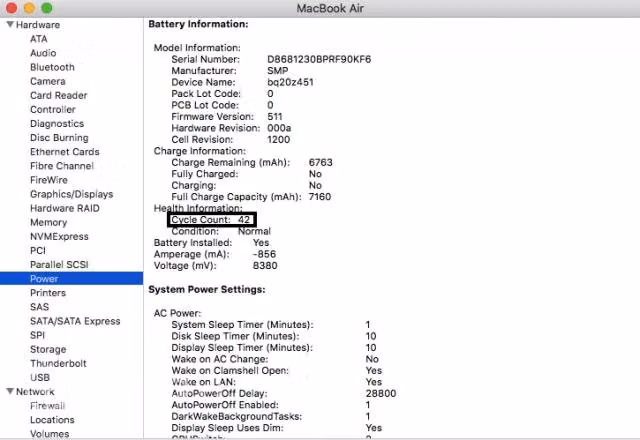
Task: Click the Battery Installed value Yes
Action: 261,242
